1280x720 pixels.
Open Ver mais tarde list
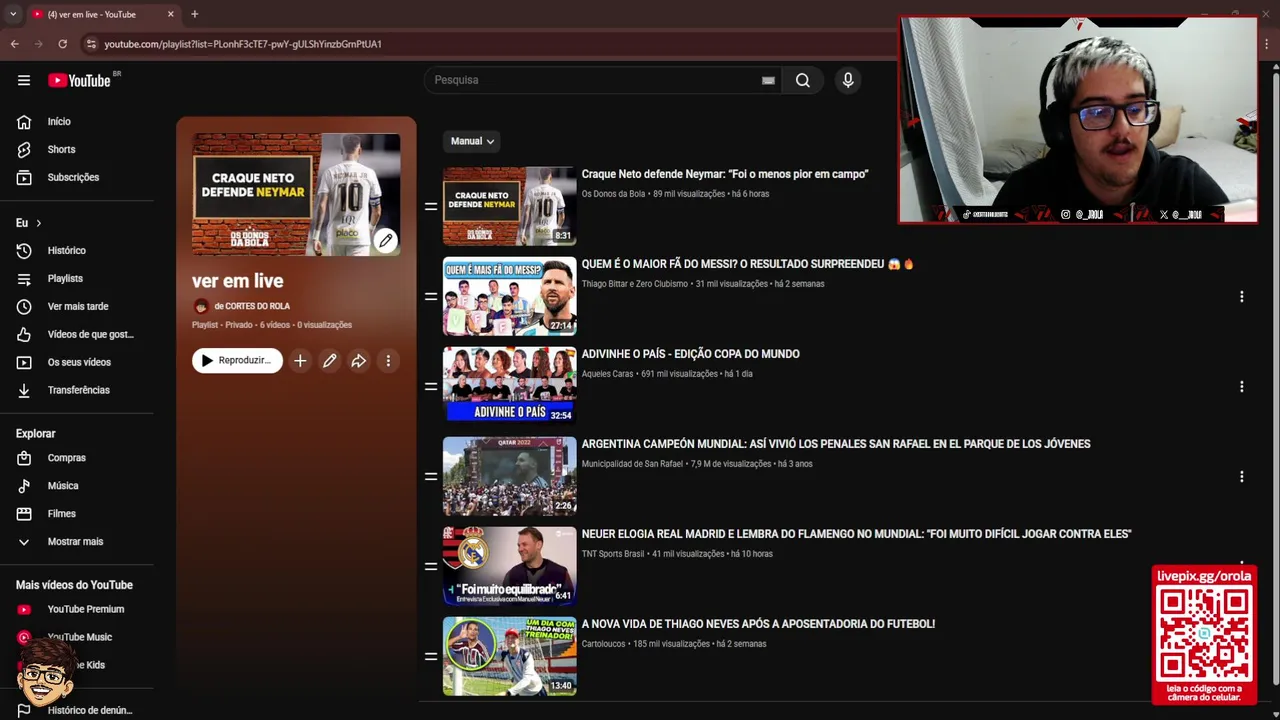coord(77,306)
